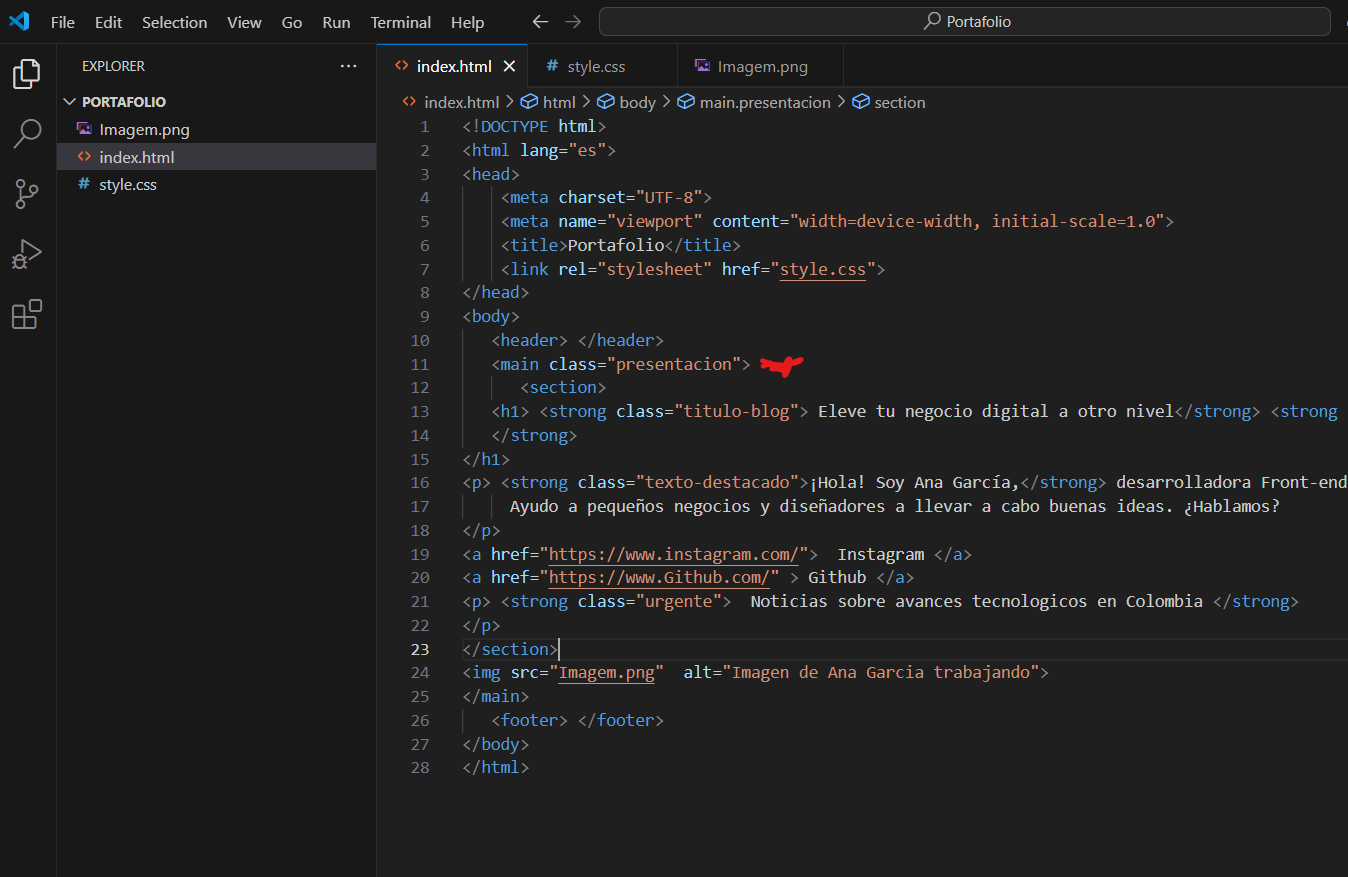The image size is (1348, 877).
Task: Click the "texto-destacado" class value on line 16
Action: coord(717,482)
